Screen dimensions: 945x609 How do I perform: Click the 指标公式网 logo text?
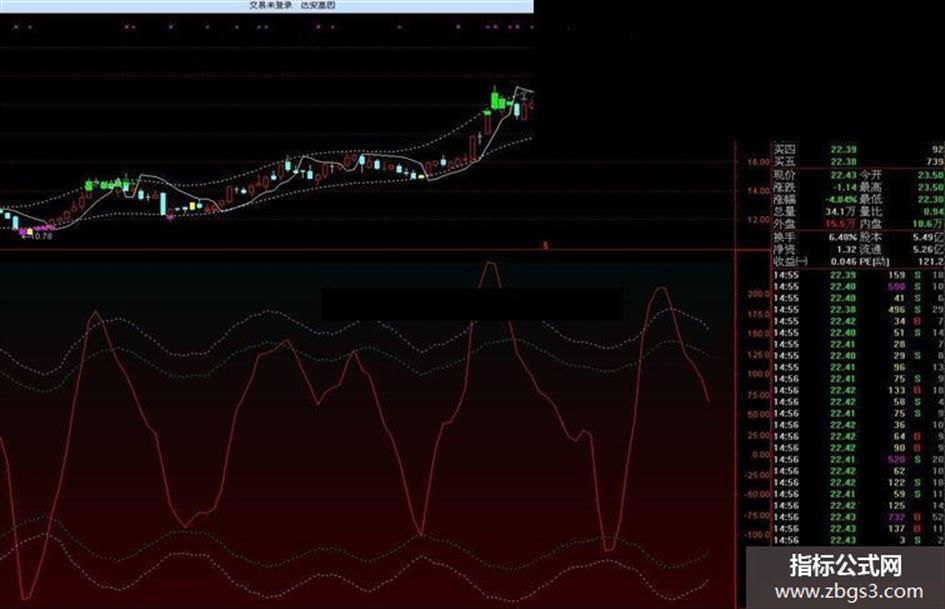click(846, 566)
